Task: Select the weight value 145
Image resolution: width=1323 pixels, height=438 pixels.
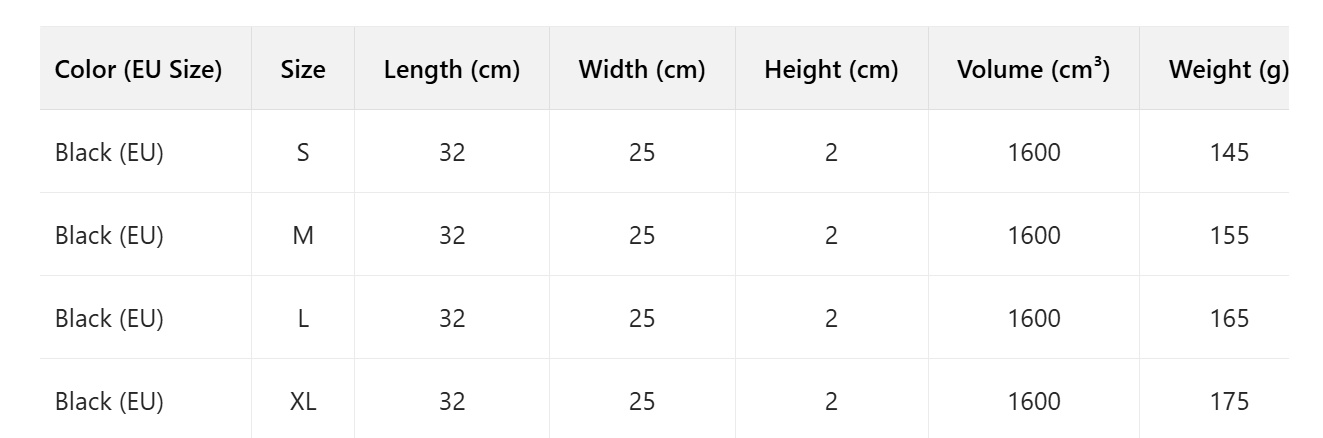Action: click(x=1228, y=153)
